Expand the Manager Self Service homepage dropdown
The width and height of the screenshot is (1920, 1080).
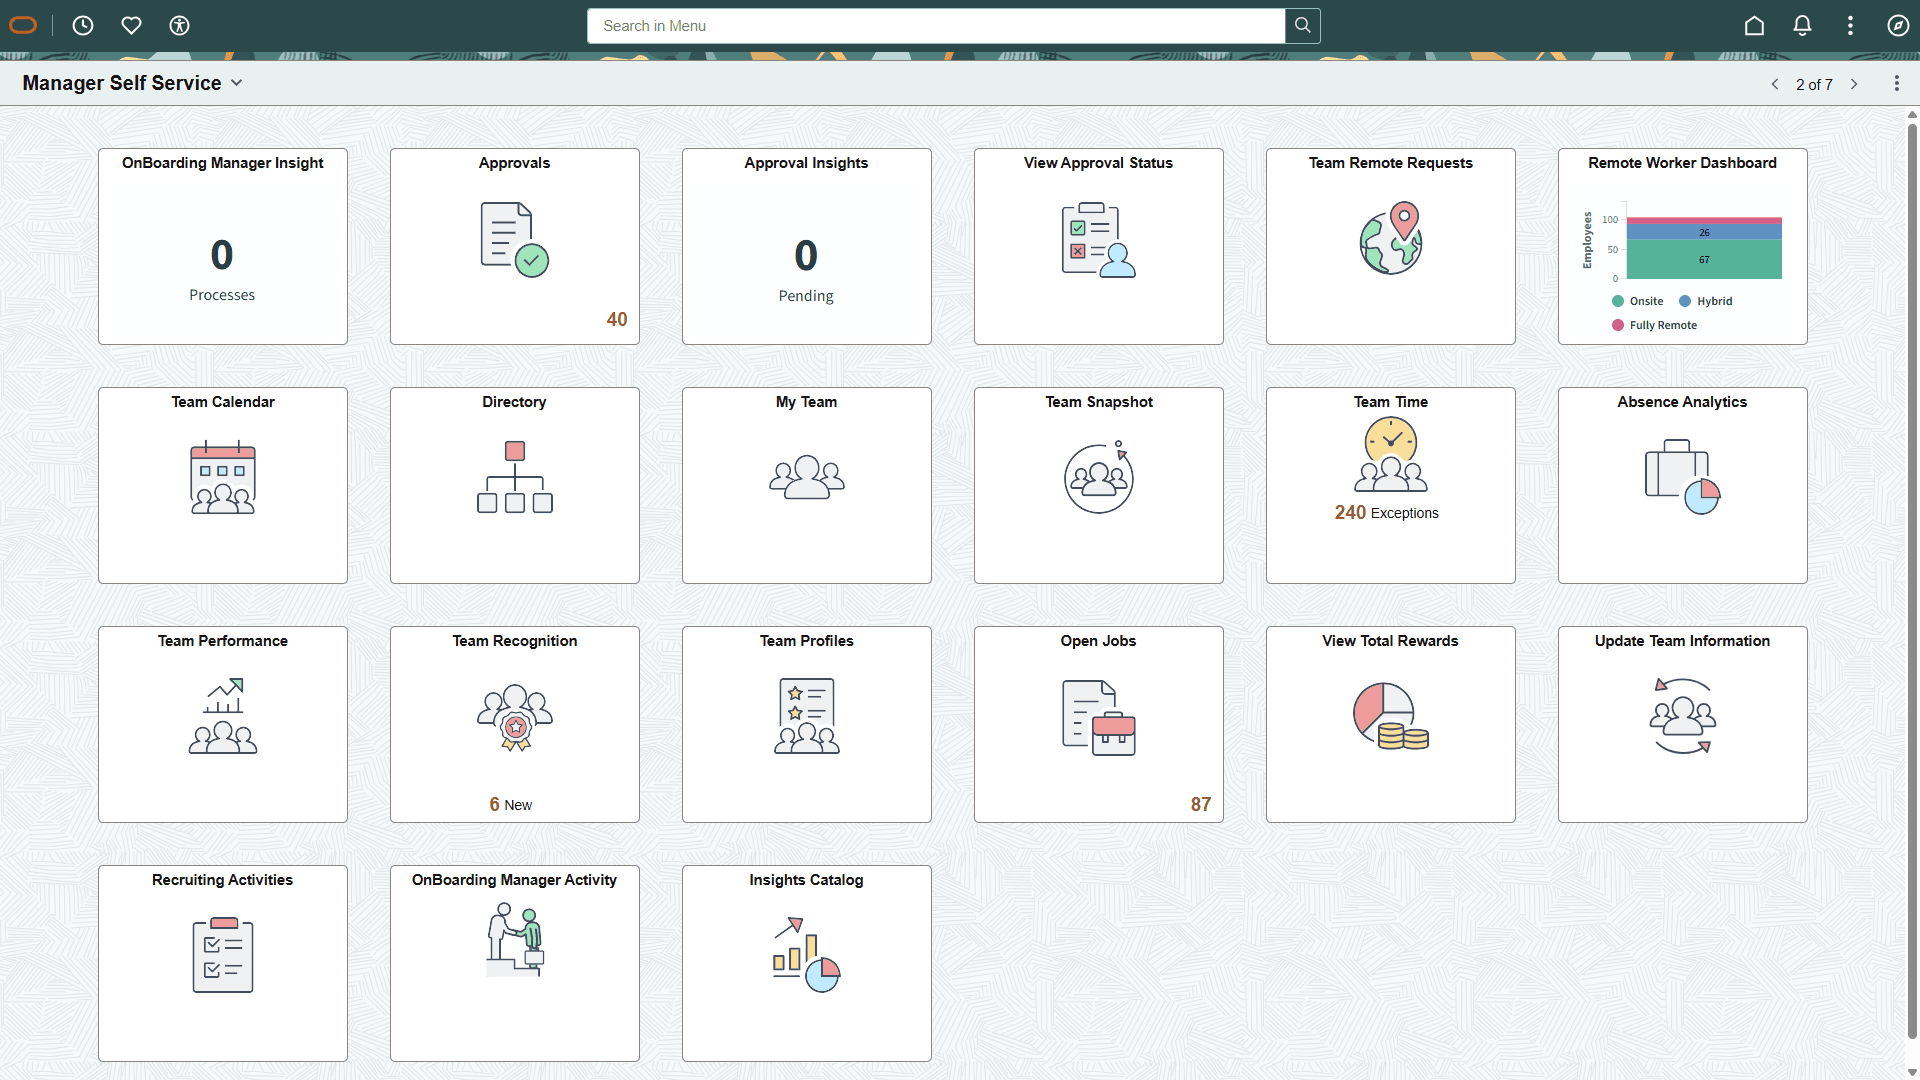coord(237,83)
